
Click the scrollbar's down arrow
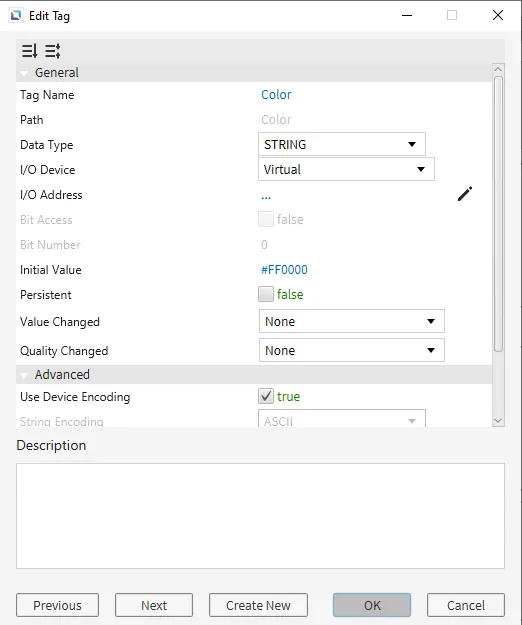pyautogui.click(x=498, y=421)
